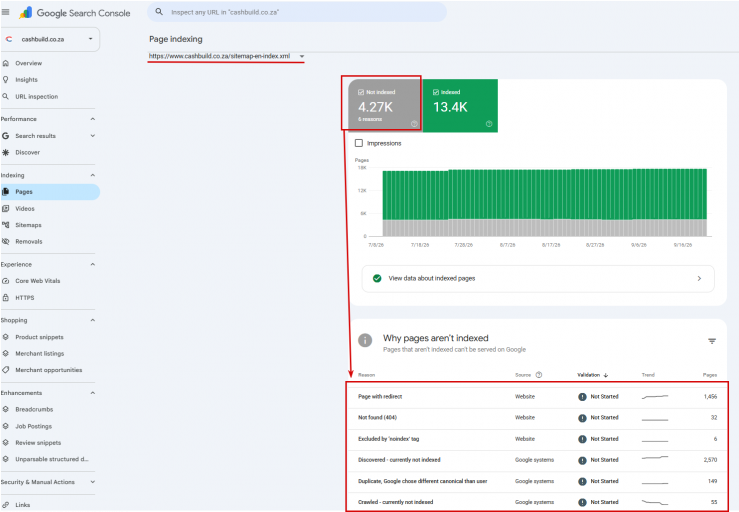Click the search magnifier icon
The height and width of the screenshot is (512, 739).
tap(159, 12)
